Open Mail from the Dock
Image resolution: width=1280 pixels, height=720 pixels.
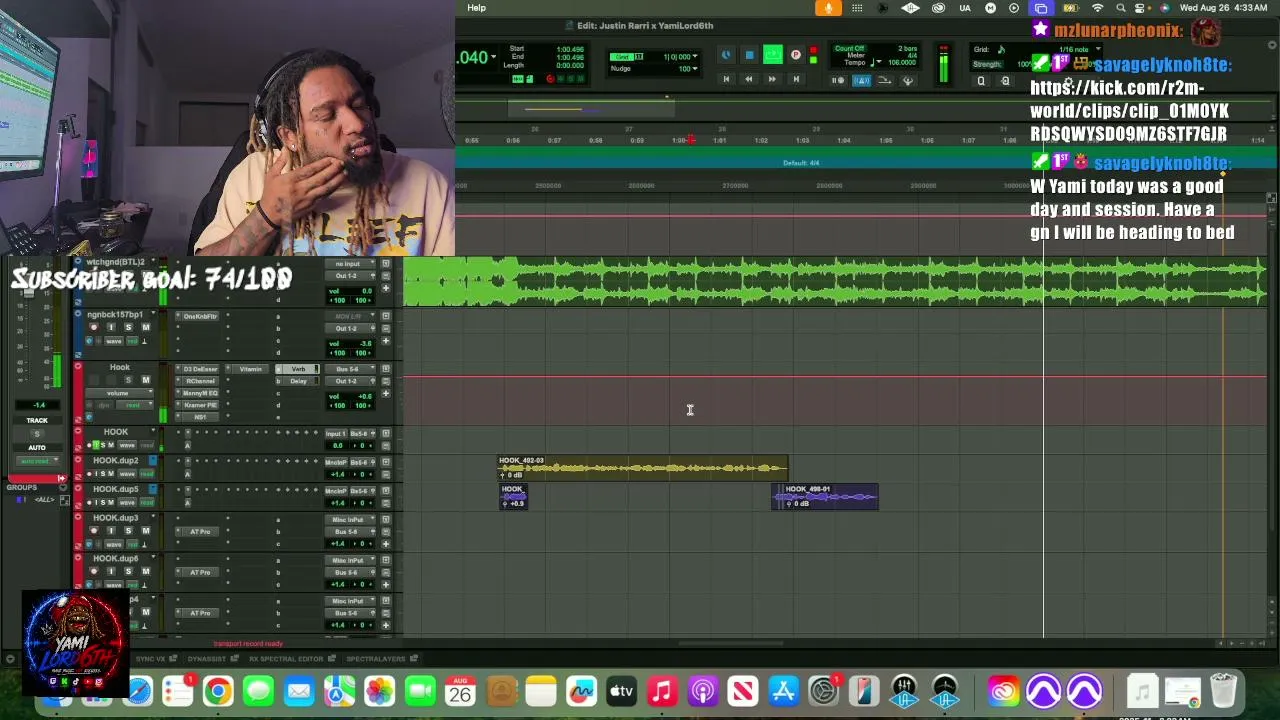(x=299, y=691)
